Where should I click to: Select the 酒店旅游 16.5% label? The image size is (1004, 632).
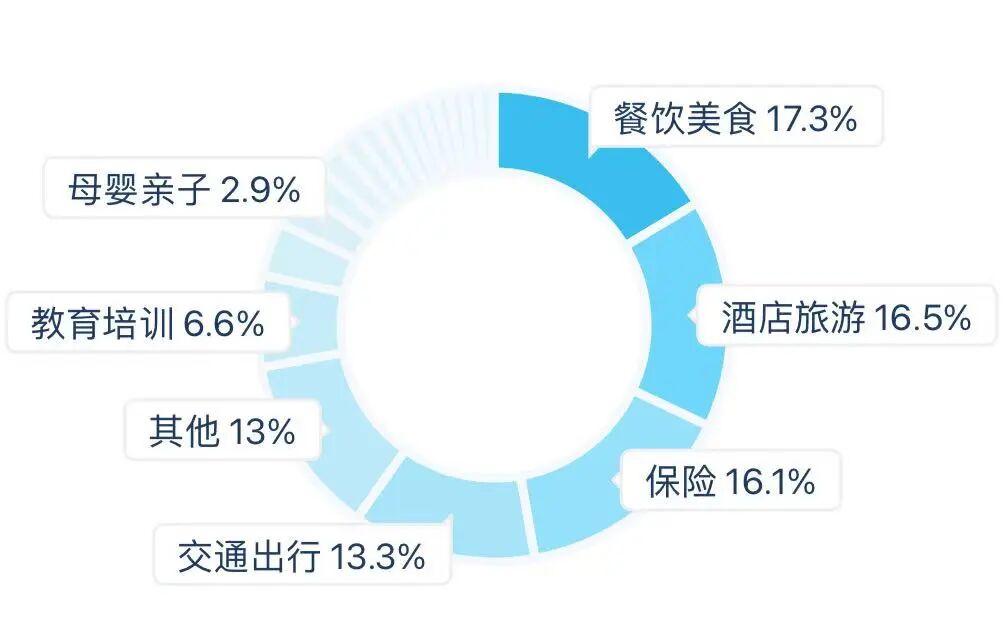[x=846, y=316]
